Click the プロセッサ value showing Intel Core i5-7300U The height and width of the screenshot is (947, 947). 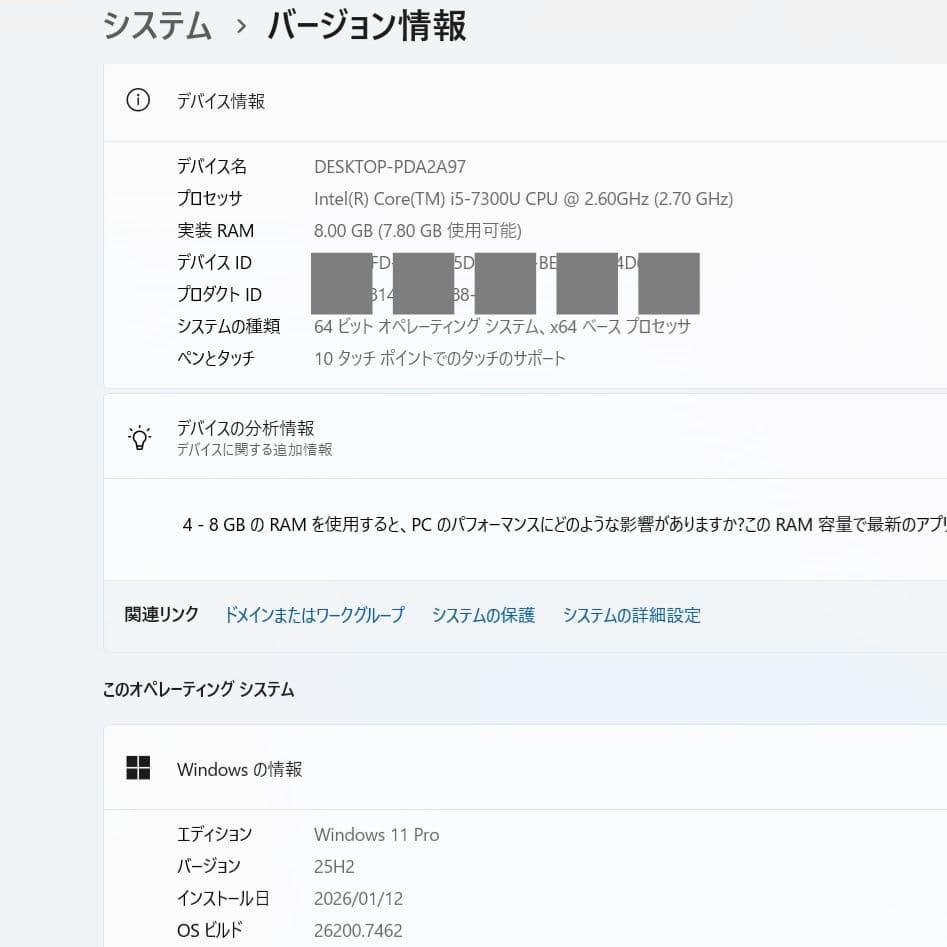[x=522, y=198]
